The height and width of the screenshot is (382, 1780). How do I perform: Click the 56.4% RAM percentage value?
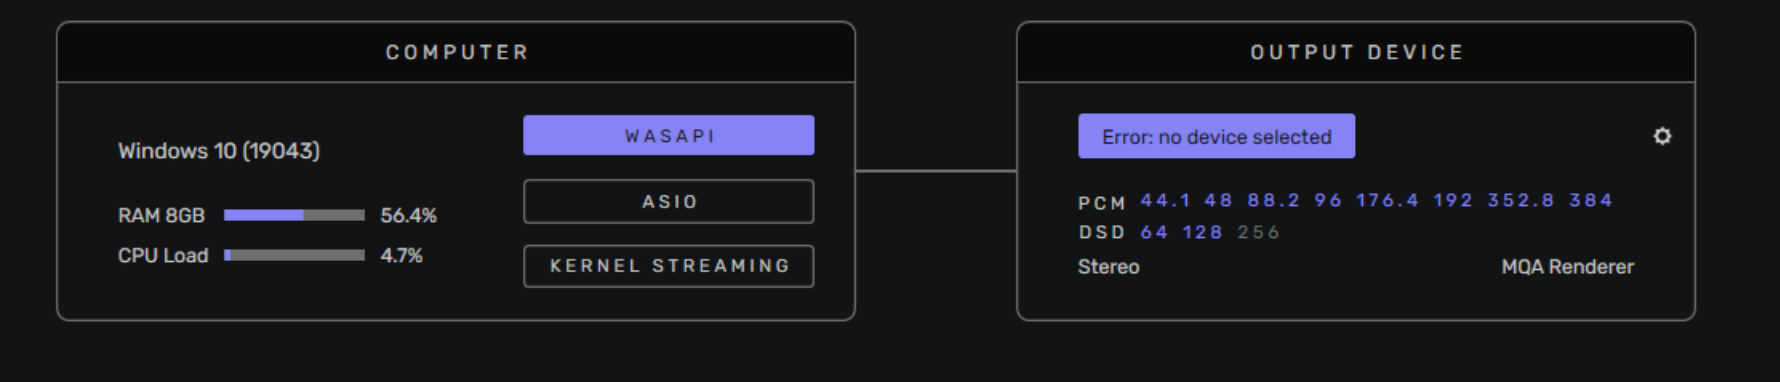tap(408, 215)
